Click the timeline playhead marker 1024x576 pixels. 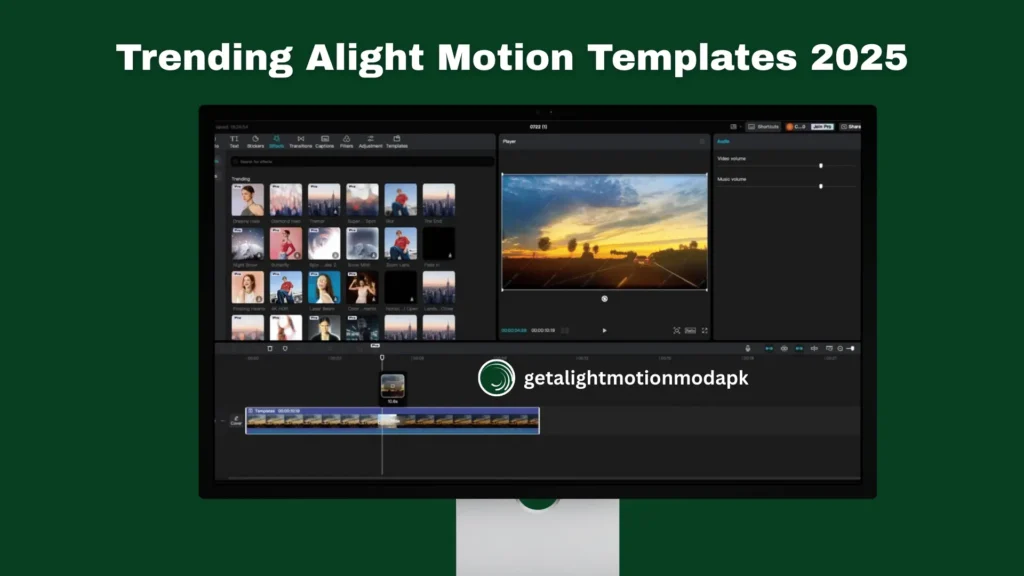tap(382, 358)
